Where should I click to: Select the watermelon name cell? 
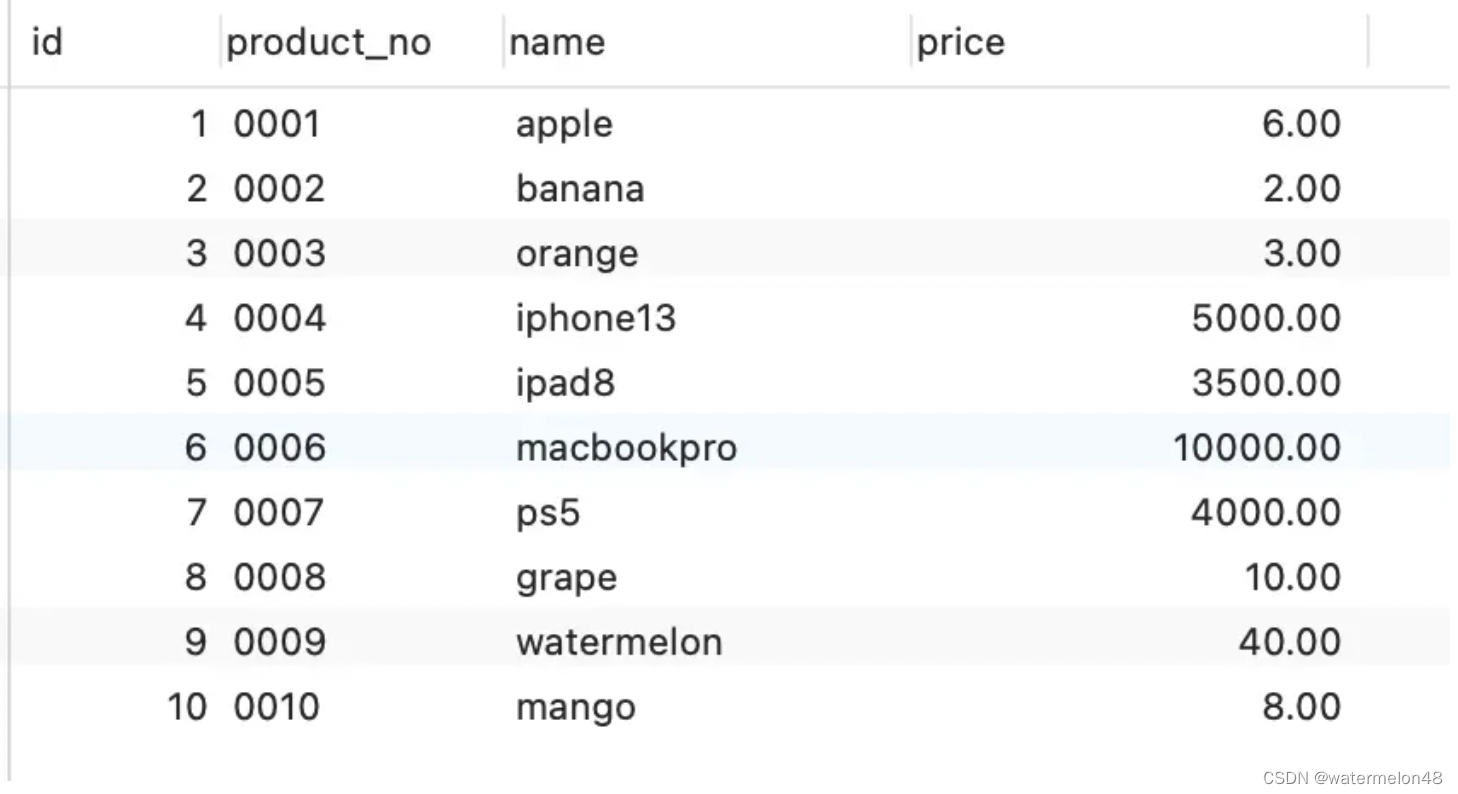click(x=619, y=642)
